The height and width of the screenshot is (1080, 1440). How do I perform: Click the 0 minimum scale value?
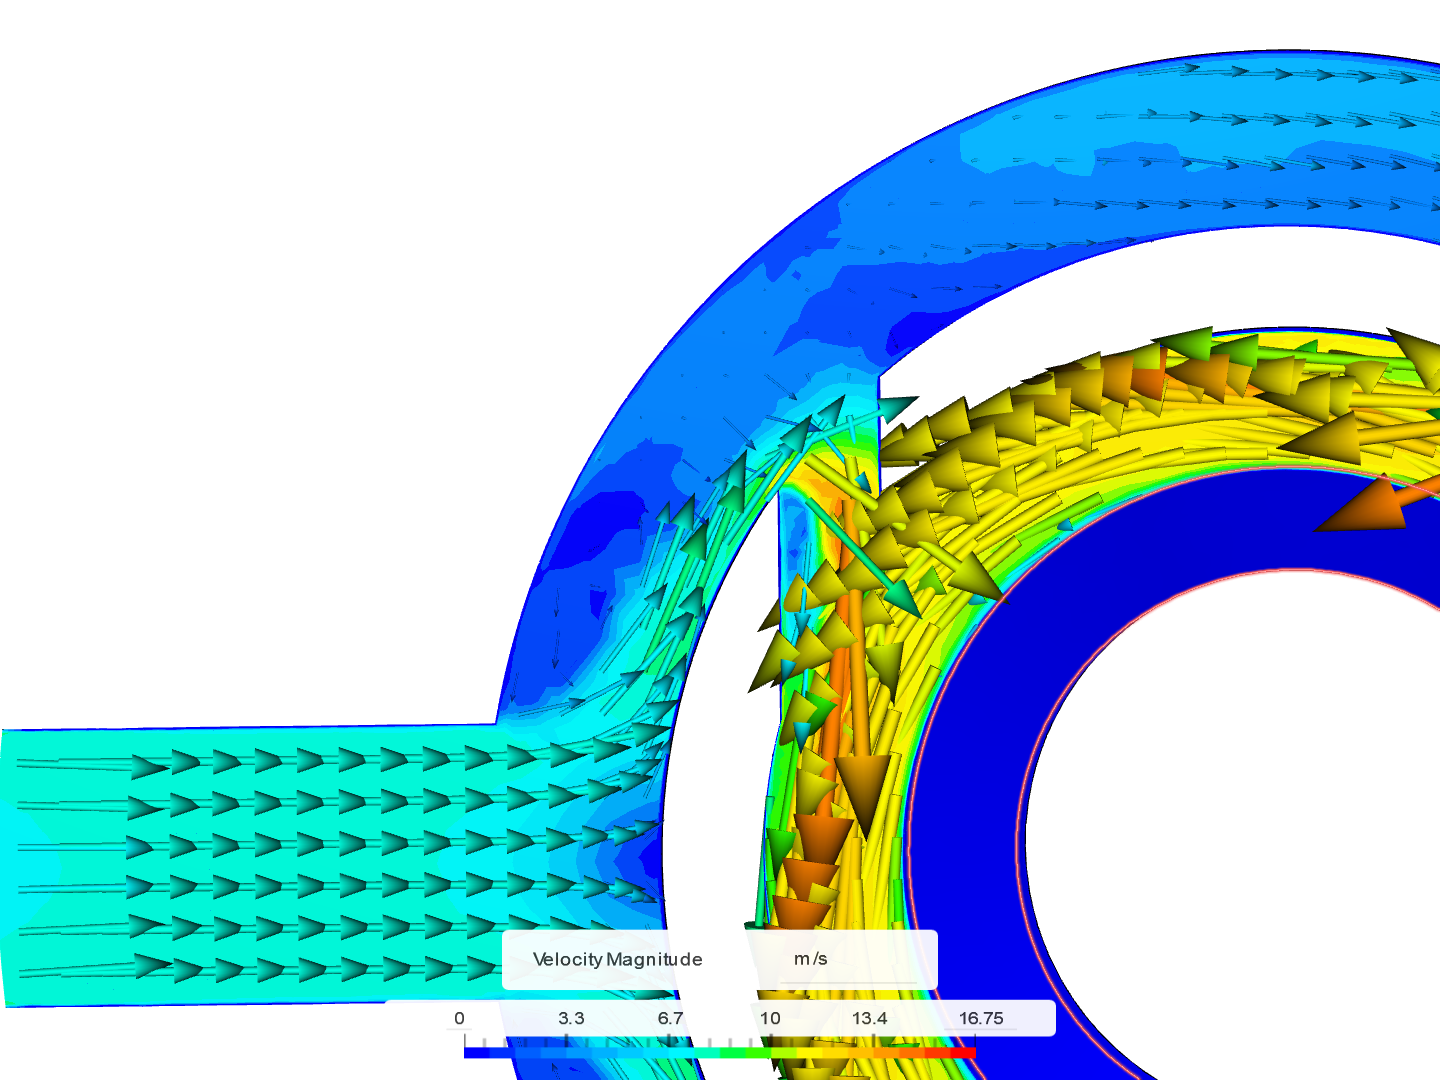(x=459, y=1018)
